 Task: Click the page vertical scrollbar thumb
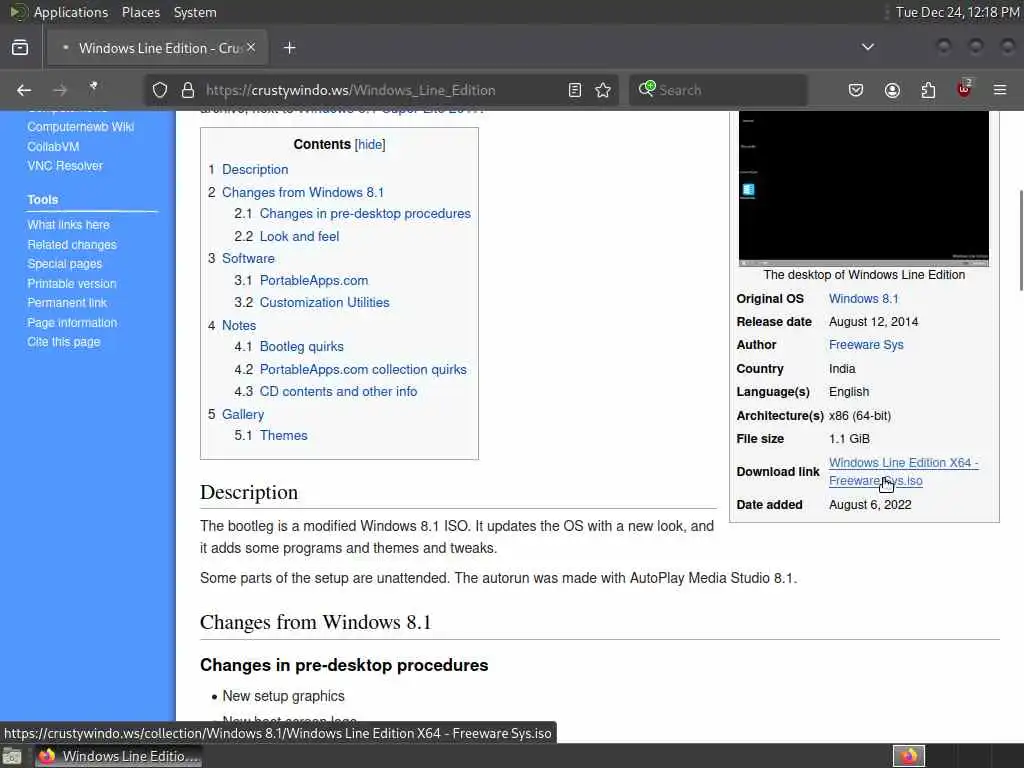pos(1020,240)
